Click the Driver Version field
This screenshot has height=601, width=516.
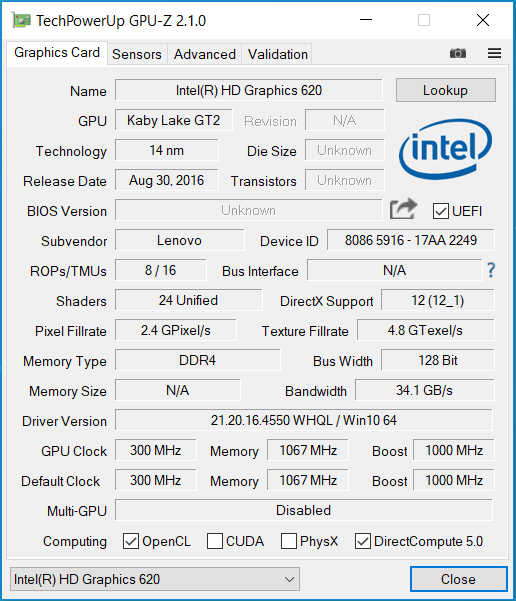(x=304, y=420)
